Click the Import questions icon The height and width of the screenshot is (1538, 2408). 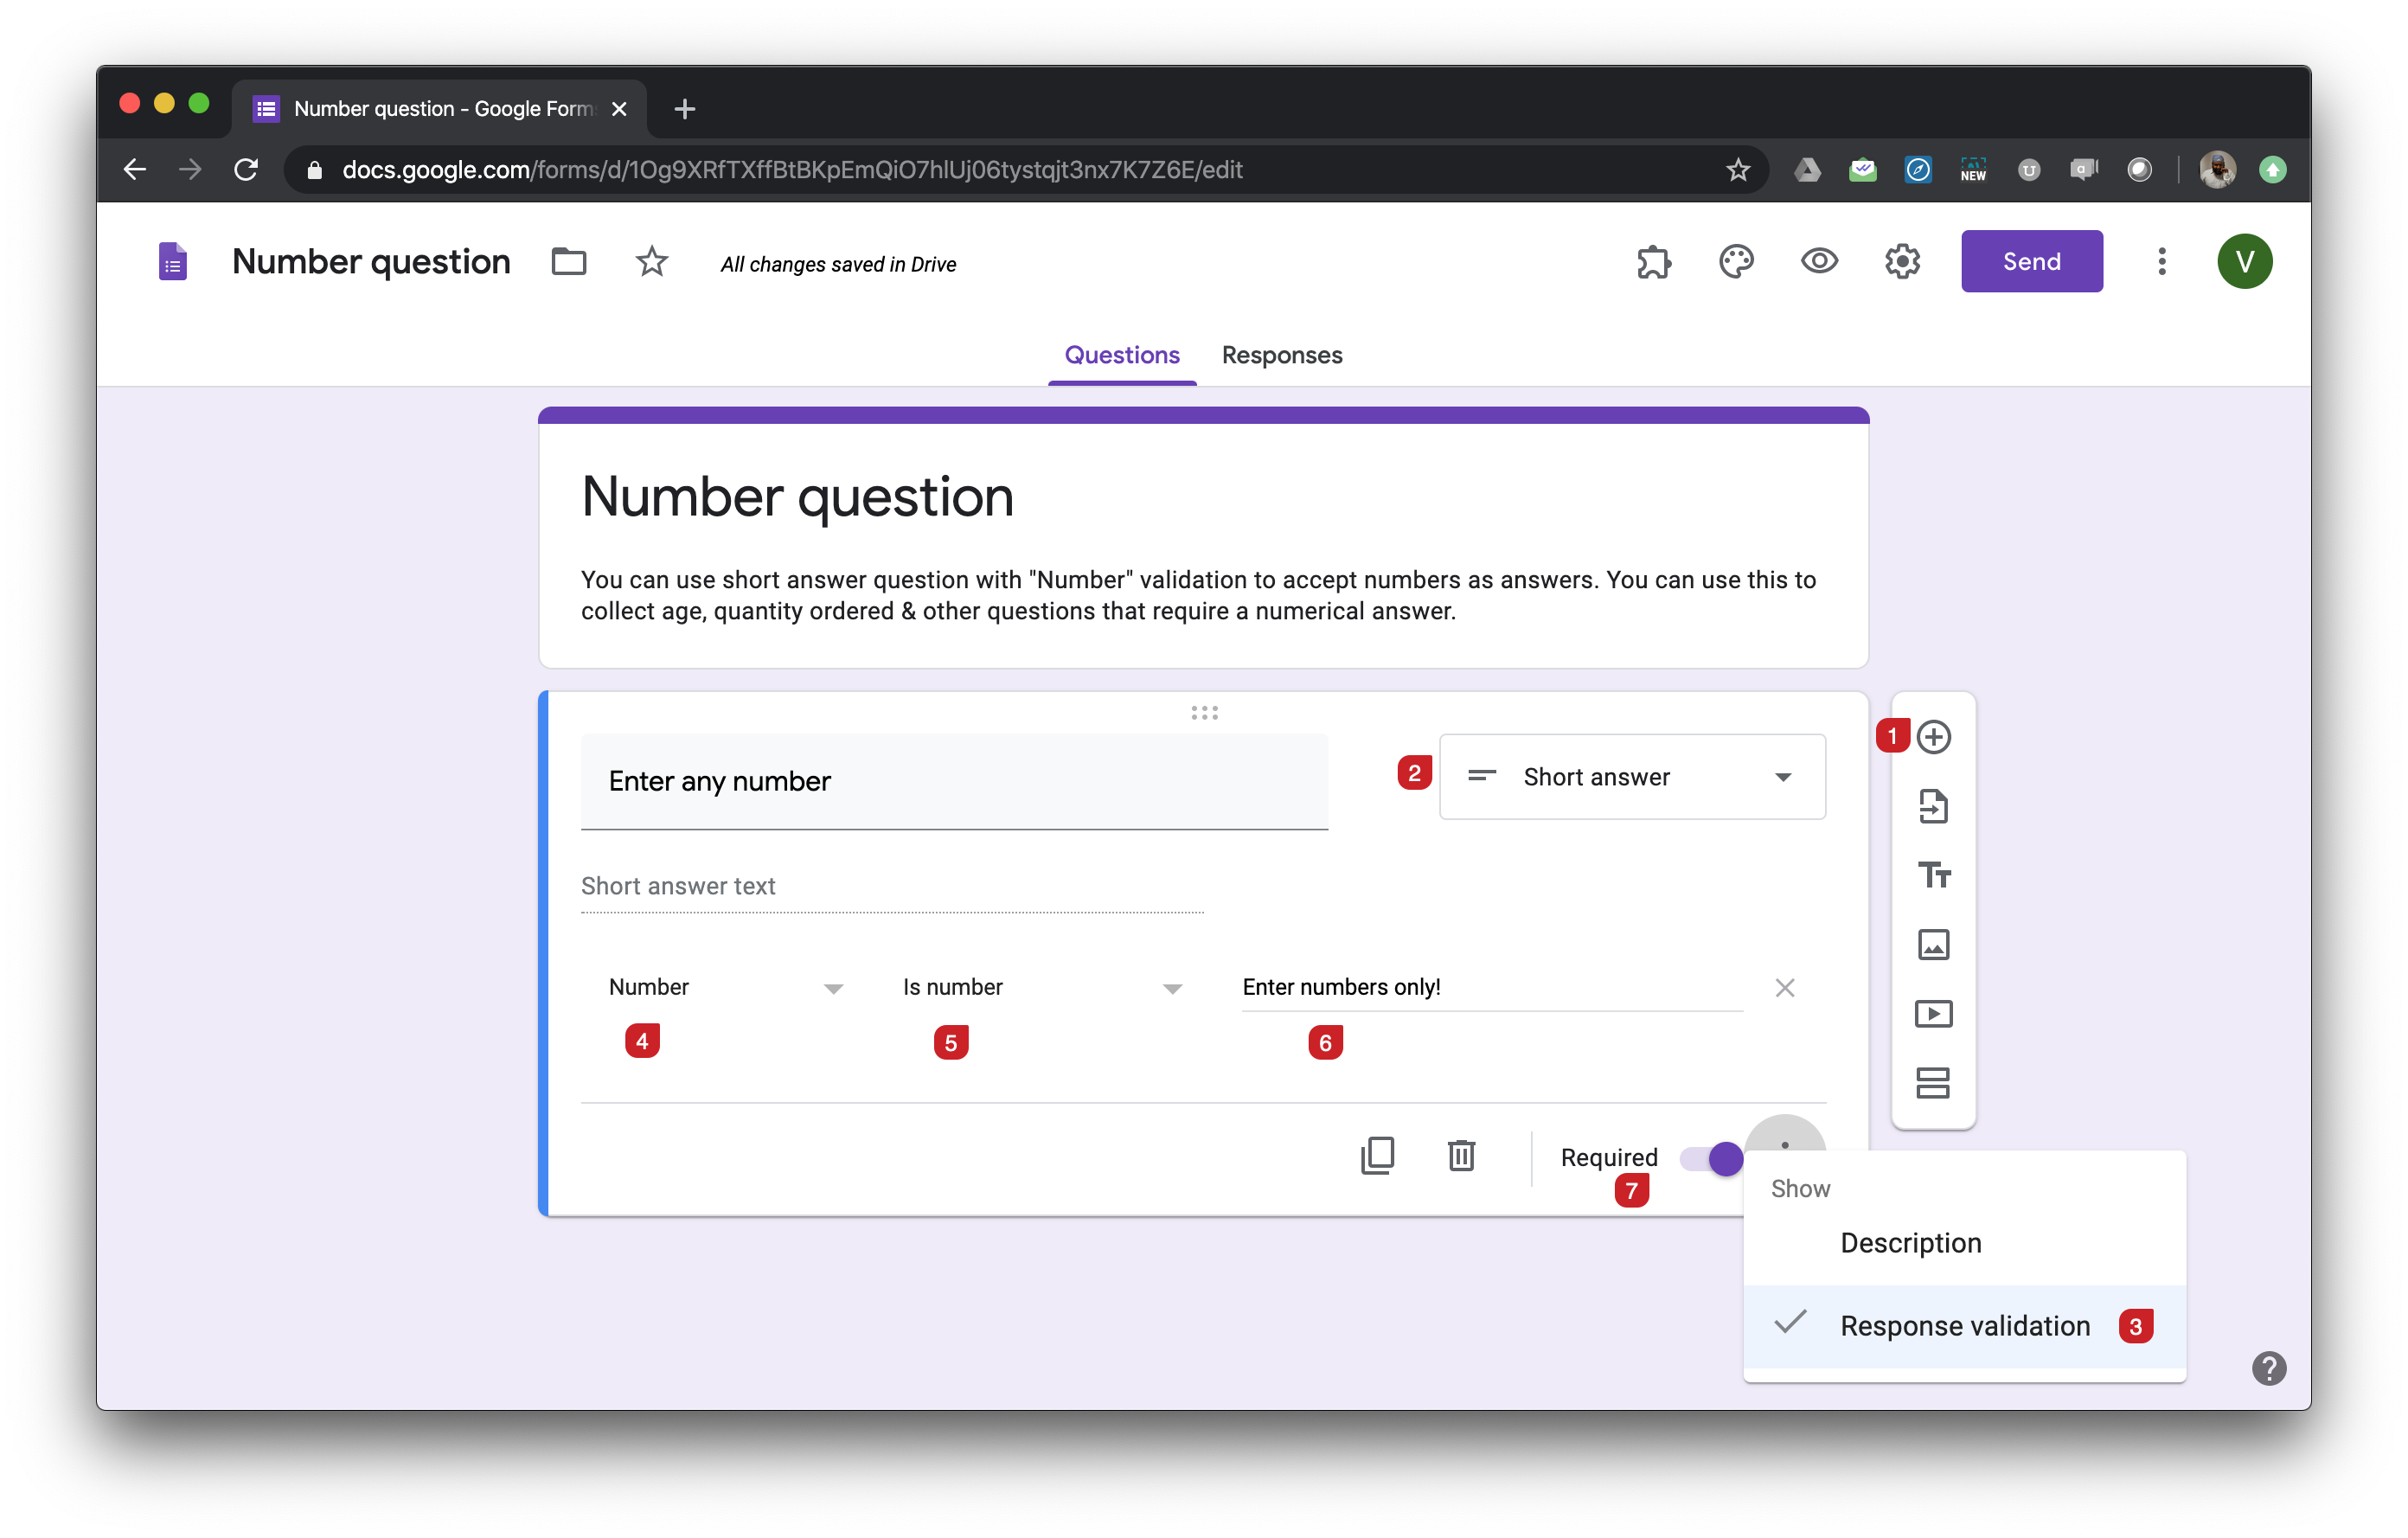(x=1933, y=806)
